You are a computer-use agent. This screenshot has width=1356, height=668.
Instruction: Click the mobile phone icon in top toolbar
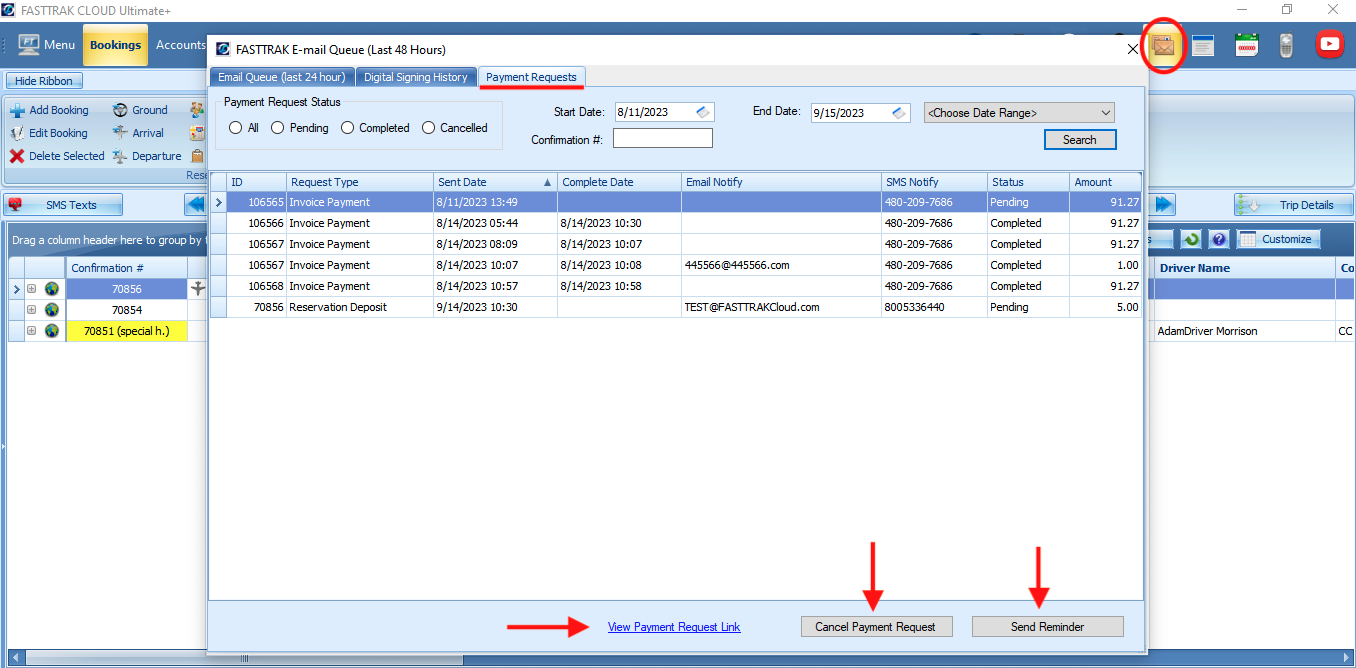click(1288, 45)
